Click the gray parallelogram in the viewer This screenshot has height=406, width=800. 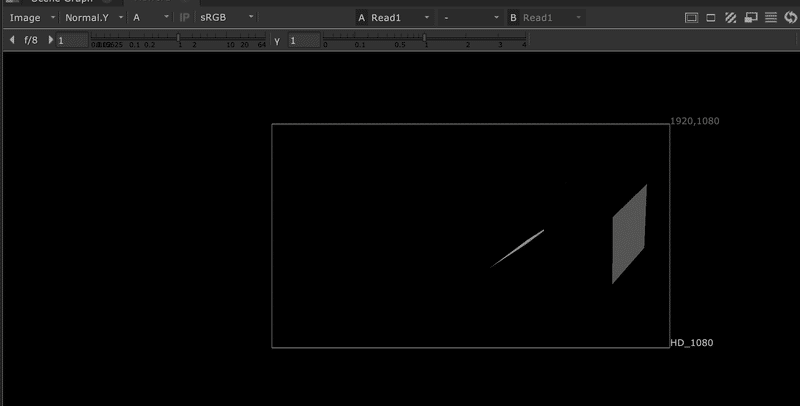[629, 235]
